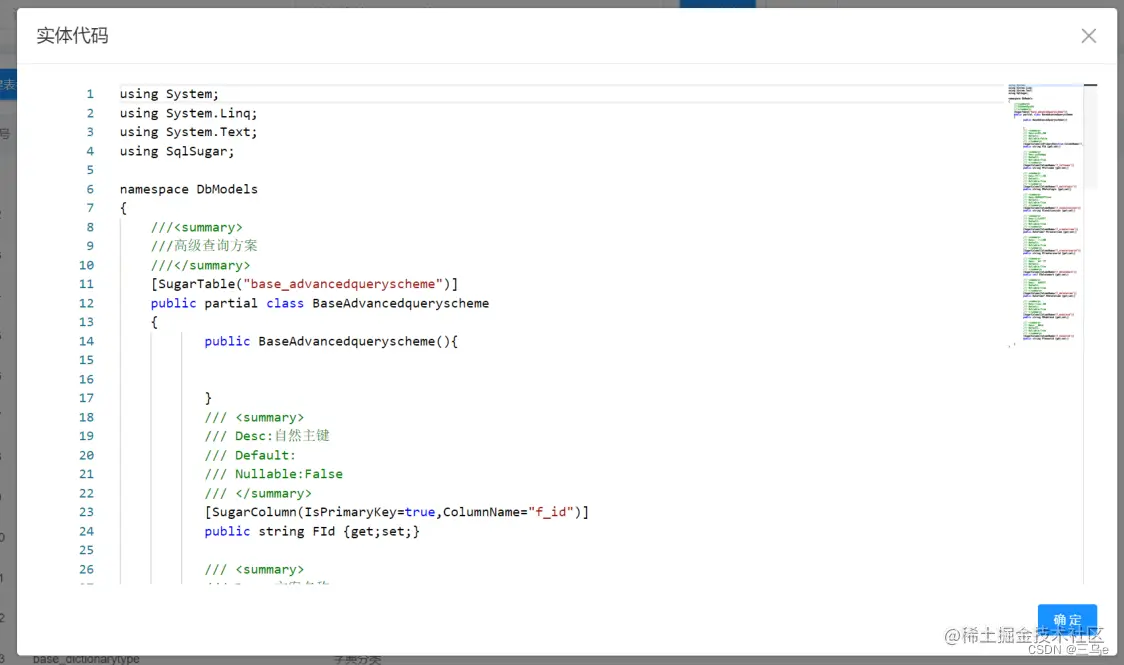1124x665 pixels.
Task: Click the 实体代码 dialog title
Action: pyautogui.click(x=72, y=36)
